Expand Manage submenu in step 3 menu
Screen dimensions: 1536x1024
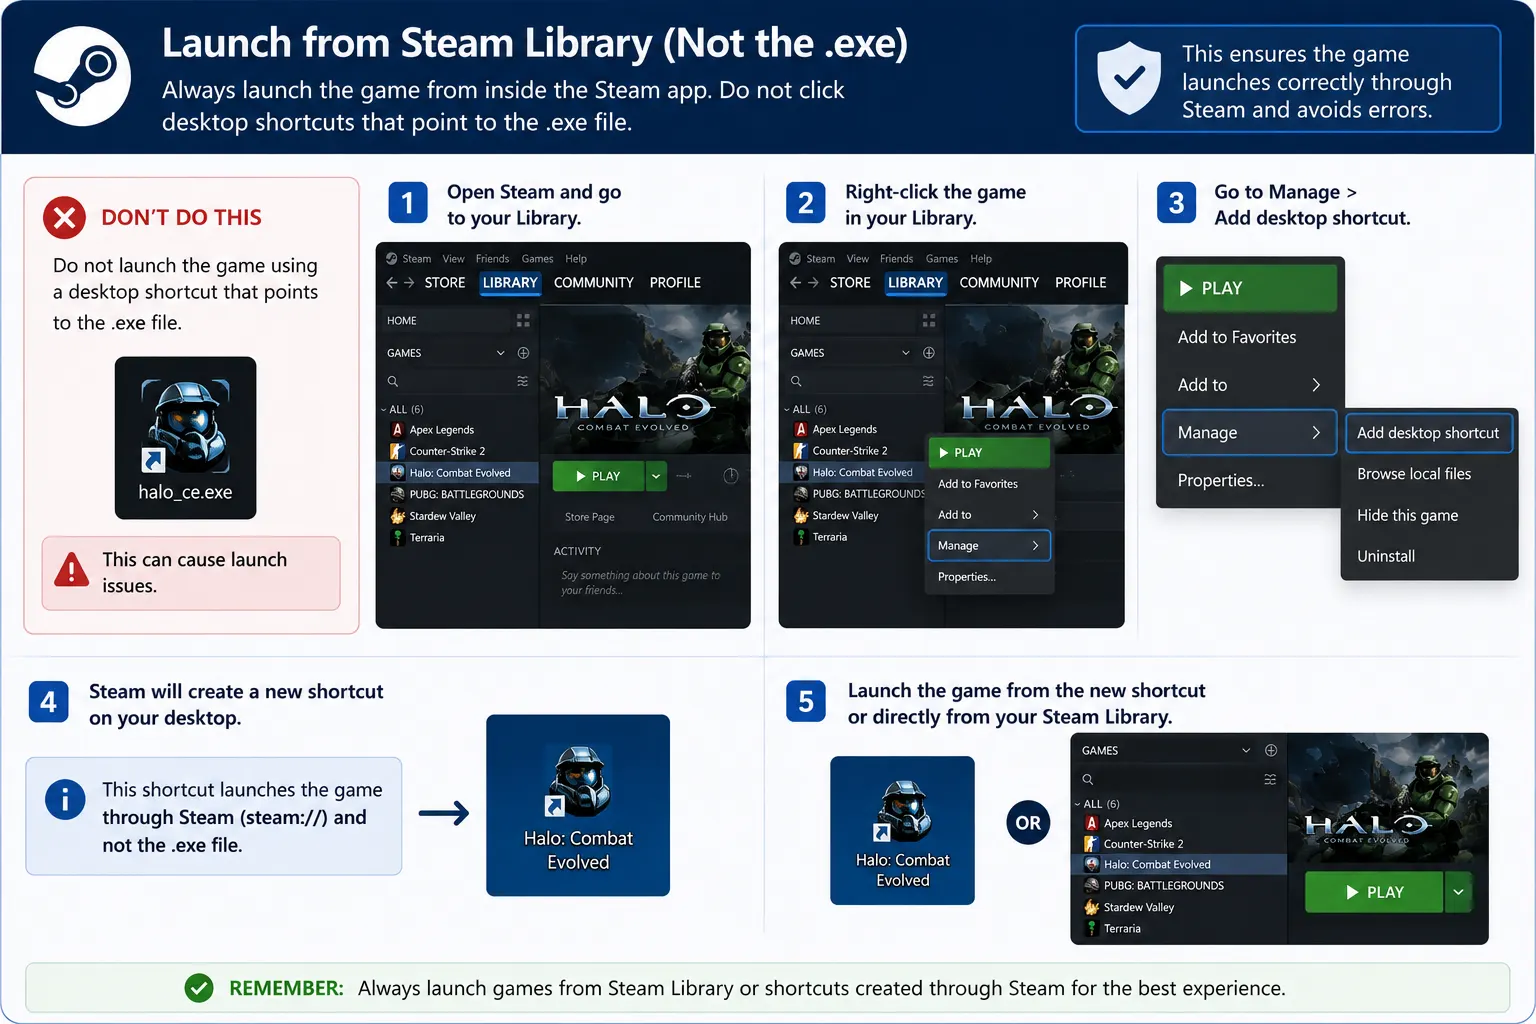(1249, 433)
